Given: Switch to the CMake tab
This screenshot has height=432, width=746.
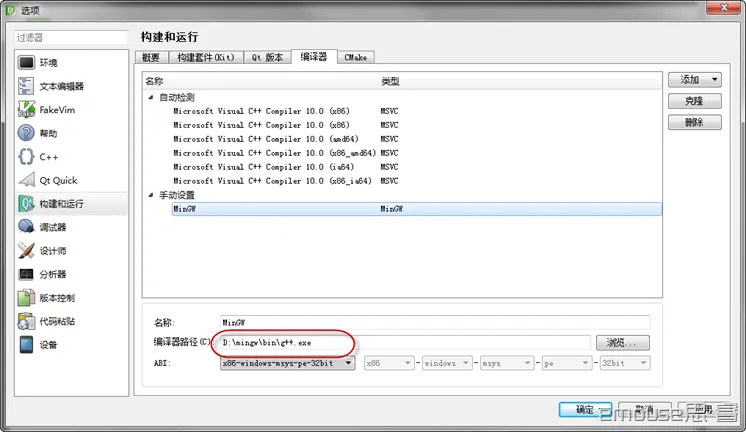Looking at the screenshot, I should [355, 58].
